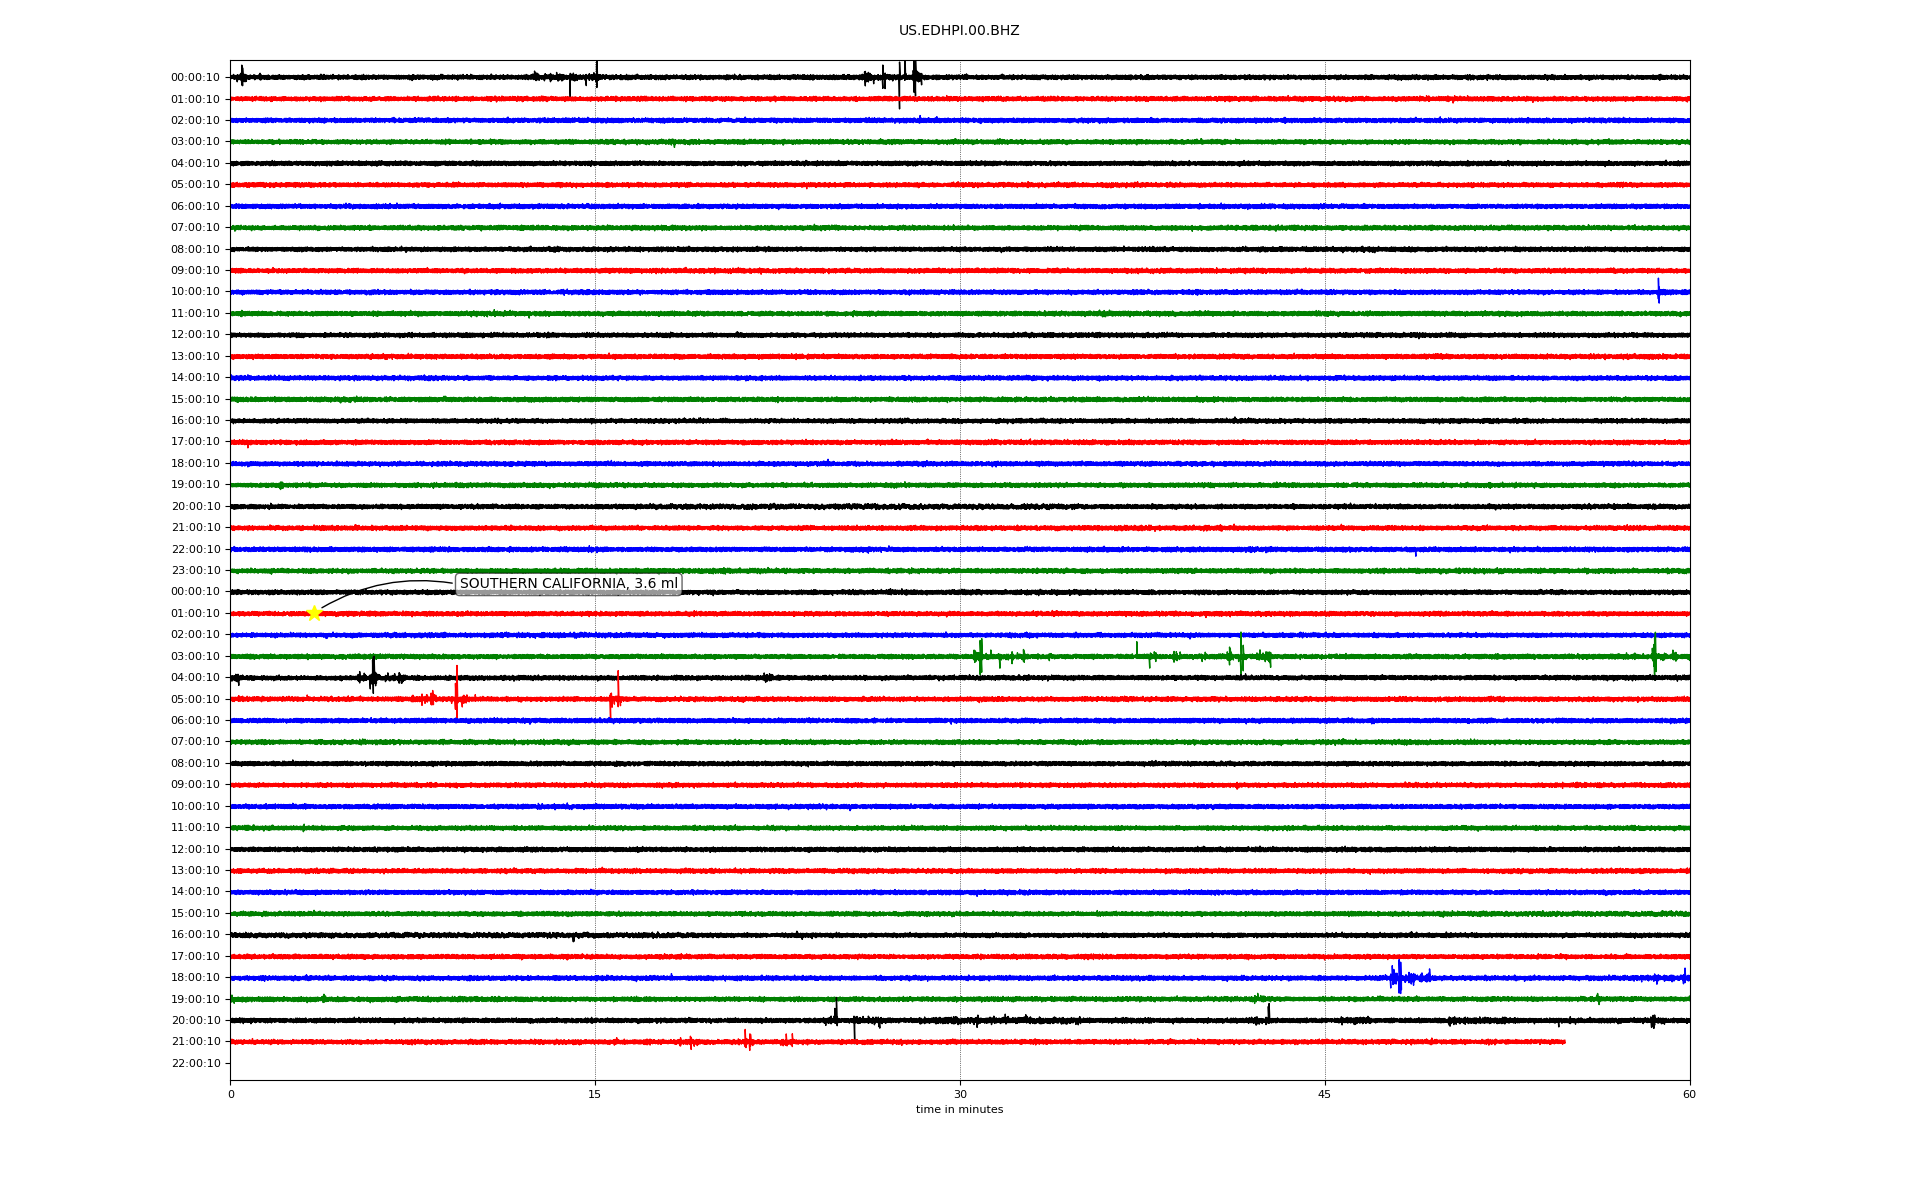1920x1200 pixels.
Task: Click the 'time in minutes' axis label
Action: pos(958,1109)
